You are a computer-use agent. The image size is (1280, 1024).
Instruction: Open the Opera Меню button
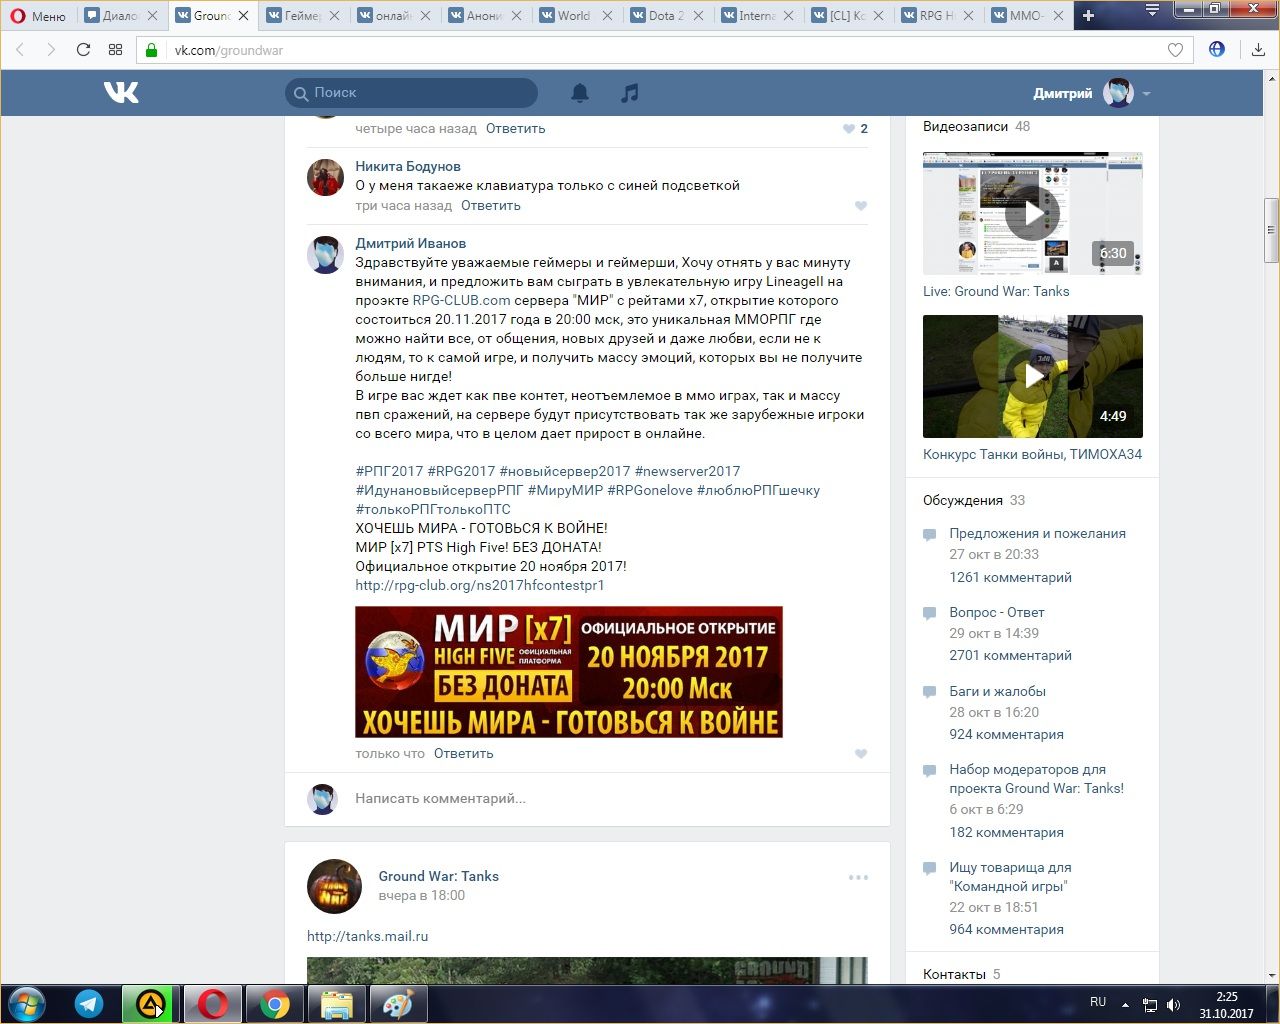click(38, 16)
